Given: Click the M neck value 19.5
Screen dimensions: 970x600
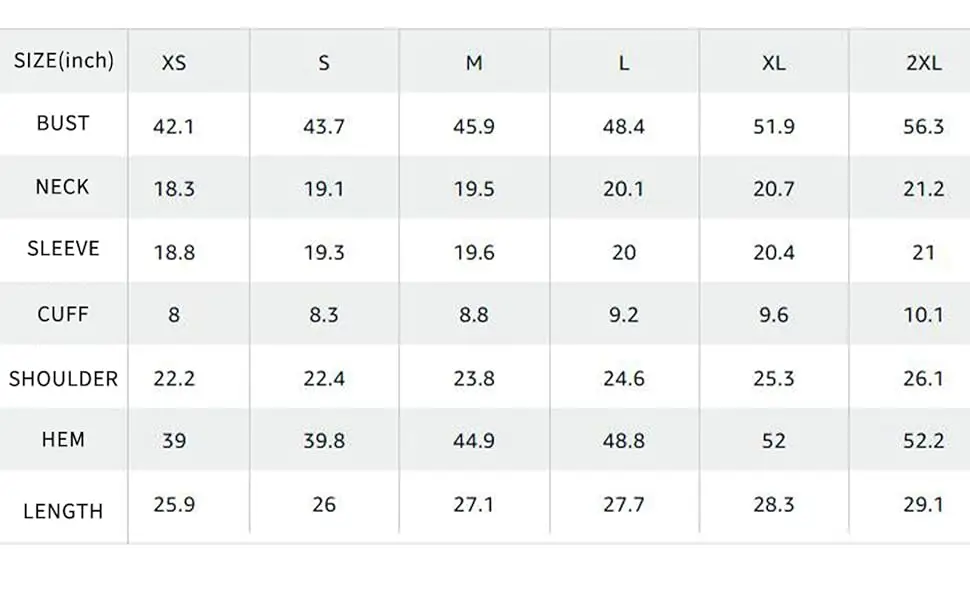Looking at the screenshot, I should pos(474,190).
